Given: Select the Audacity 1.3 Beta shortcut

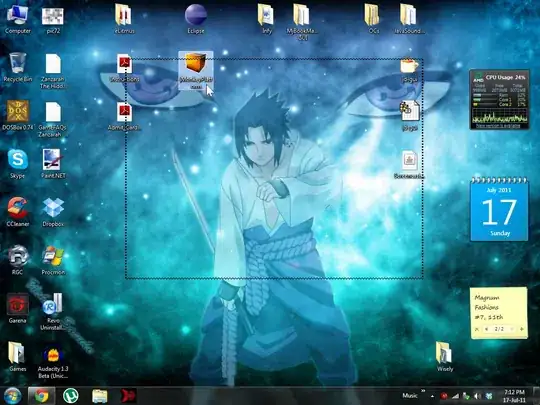Looking at the screenshot, I should [53, 363].
